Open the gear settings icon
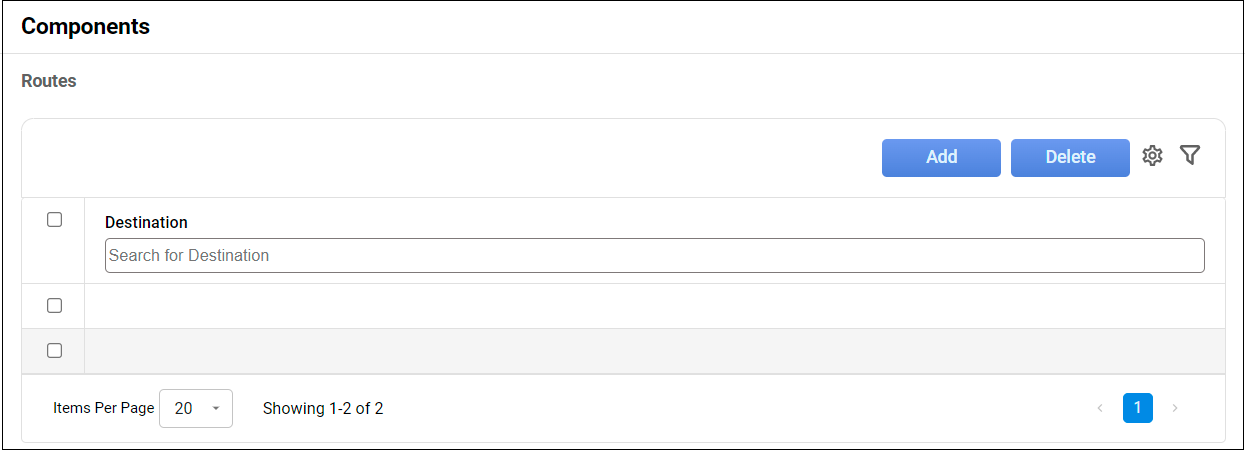This screenshot has height=451, width=1245. tap(1152, 156)
